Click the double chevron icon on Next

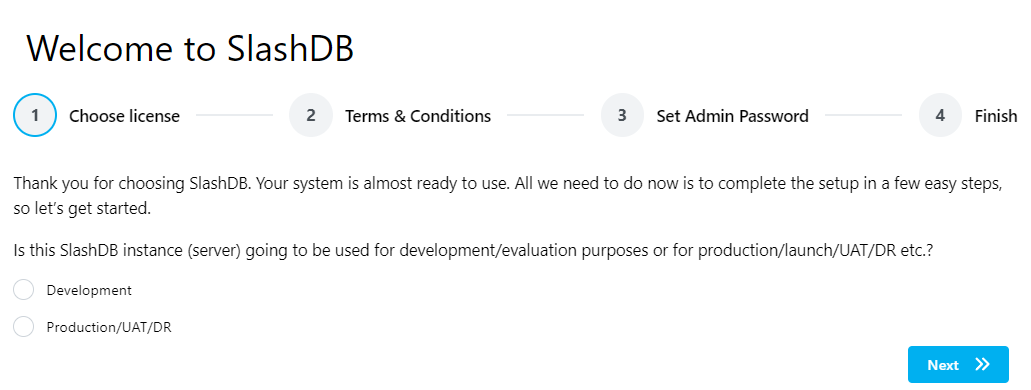[x=982, y=364]
